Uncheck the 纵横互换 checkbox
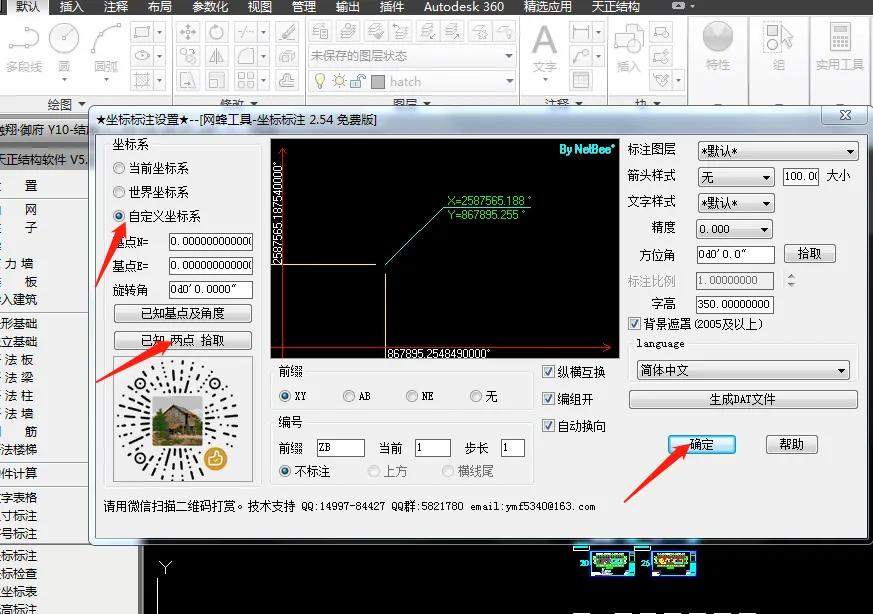This screenshot has width=873, height=614. pyautogui.click(x=548, y=369)
